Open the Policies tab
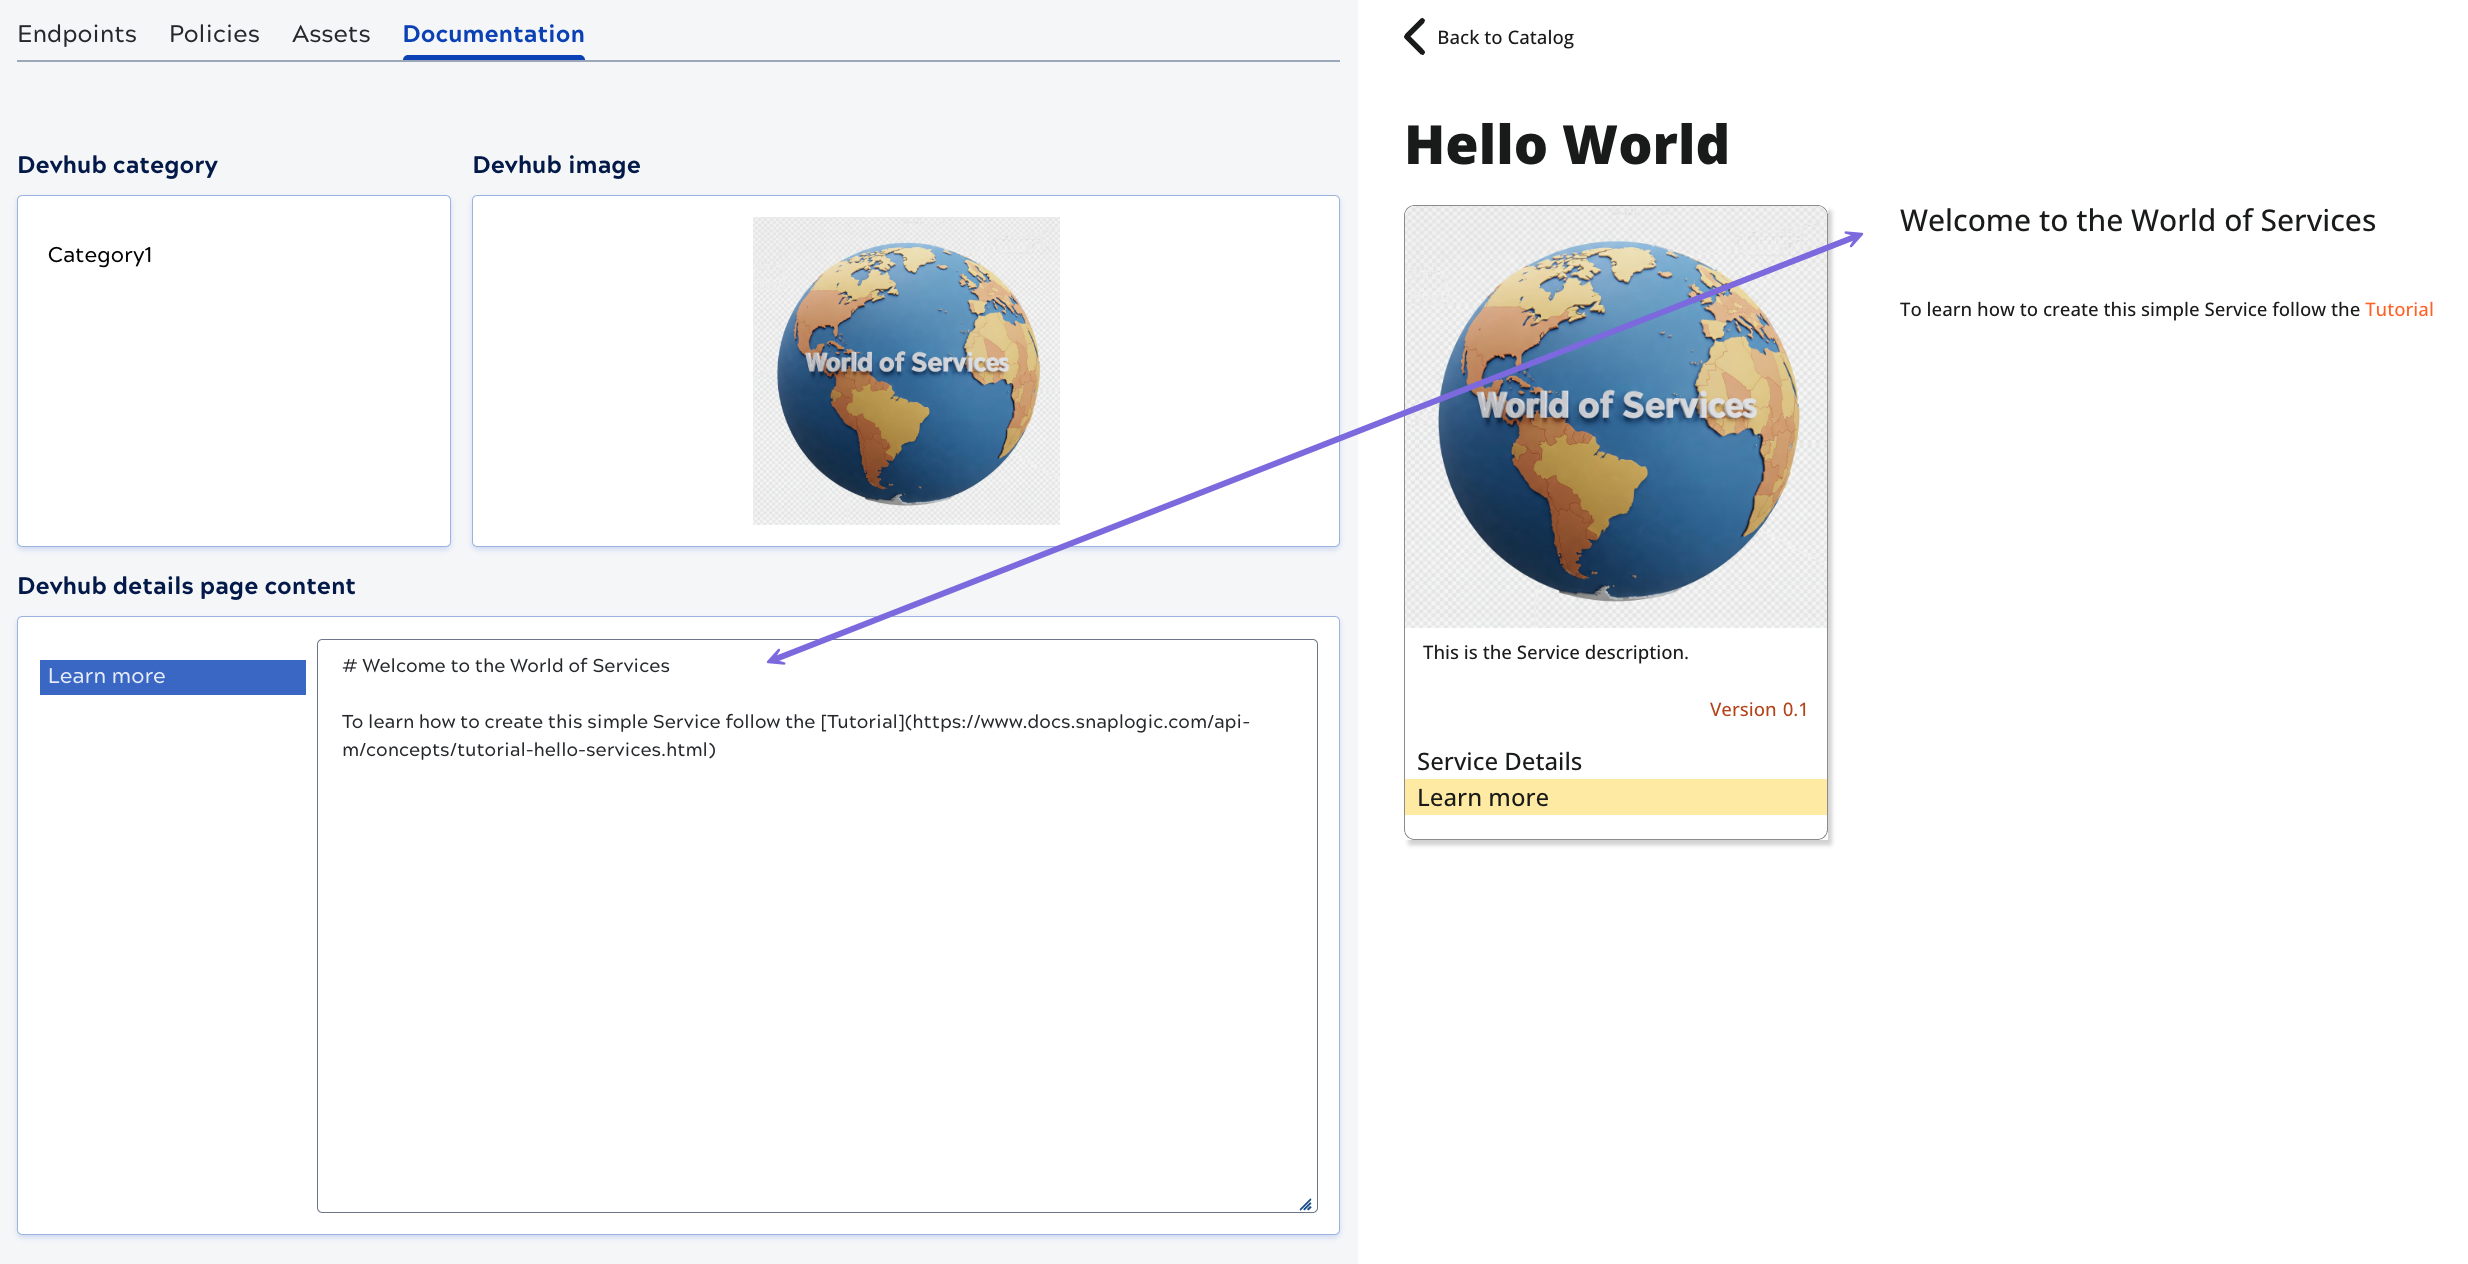Viewport: 2468px width, 1264px height. [x=214, y=34]
